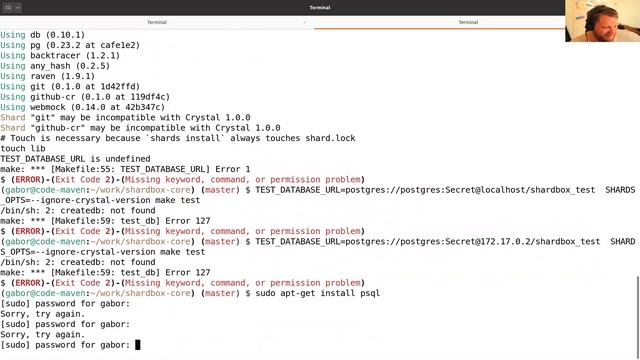
Task: Close the first Terminal tab
Action: (x=304, y=22)
